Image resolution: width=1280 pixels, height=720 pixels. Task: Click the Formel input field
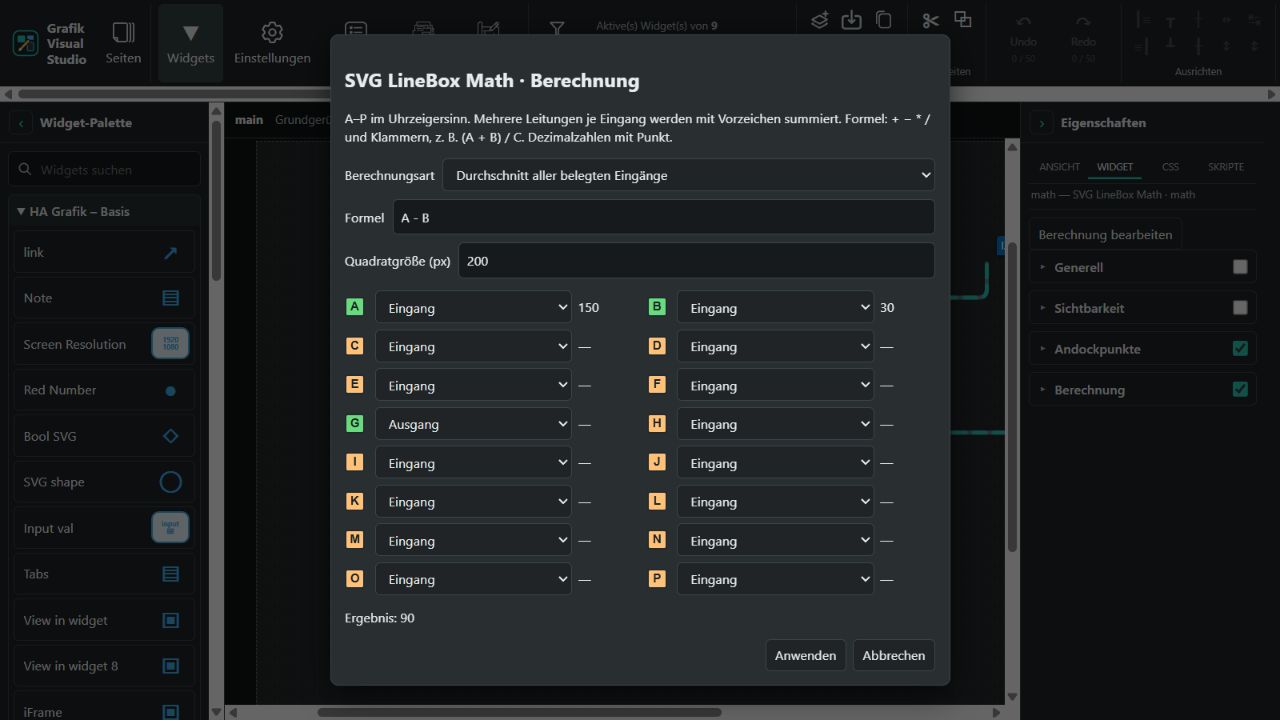point(663,217)
